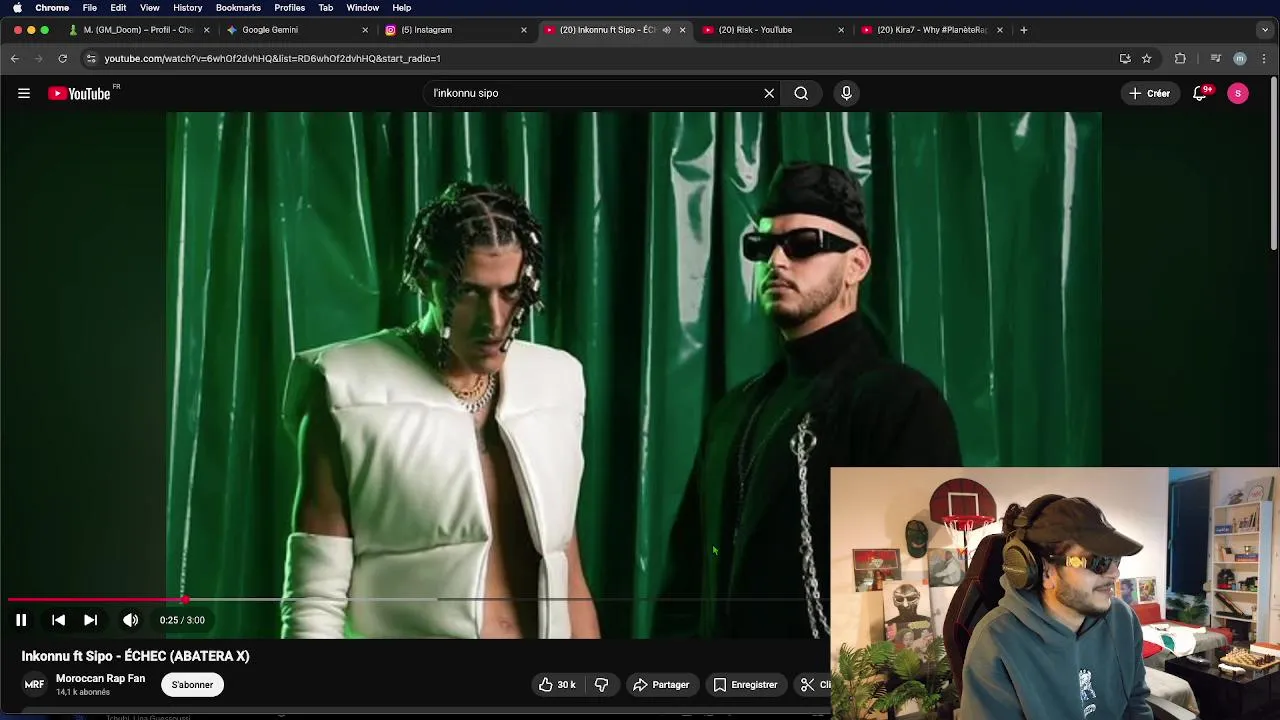Reload the page in Chrome
This screenshot has height=720, width=1280.
tap(62, 59)
